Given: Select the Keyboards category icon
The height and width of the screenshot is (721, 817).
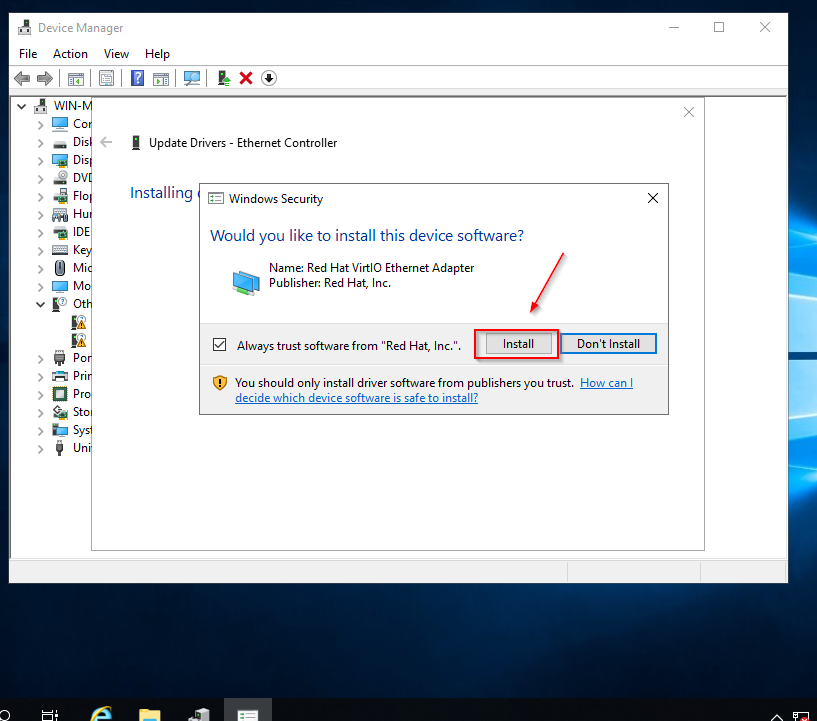Looking at the screenshot, I should click(60, 250).
